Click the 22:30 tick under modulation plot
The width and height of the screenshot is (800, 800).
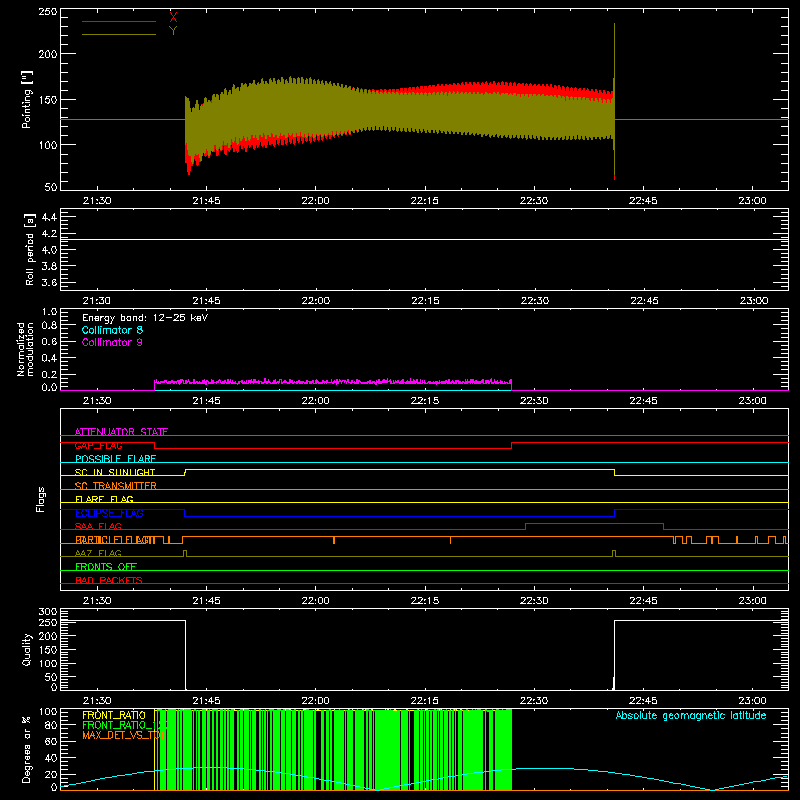tap(534, 401)
